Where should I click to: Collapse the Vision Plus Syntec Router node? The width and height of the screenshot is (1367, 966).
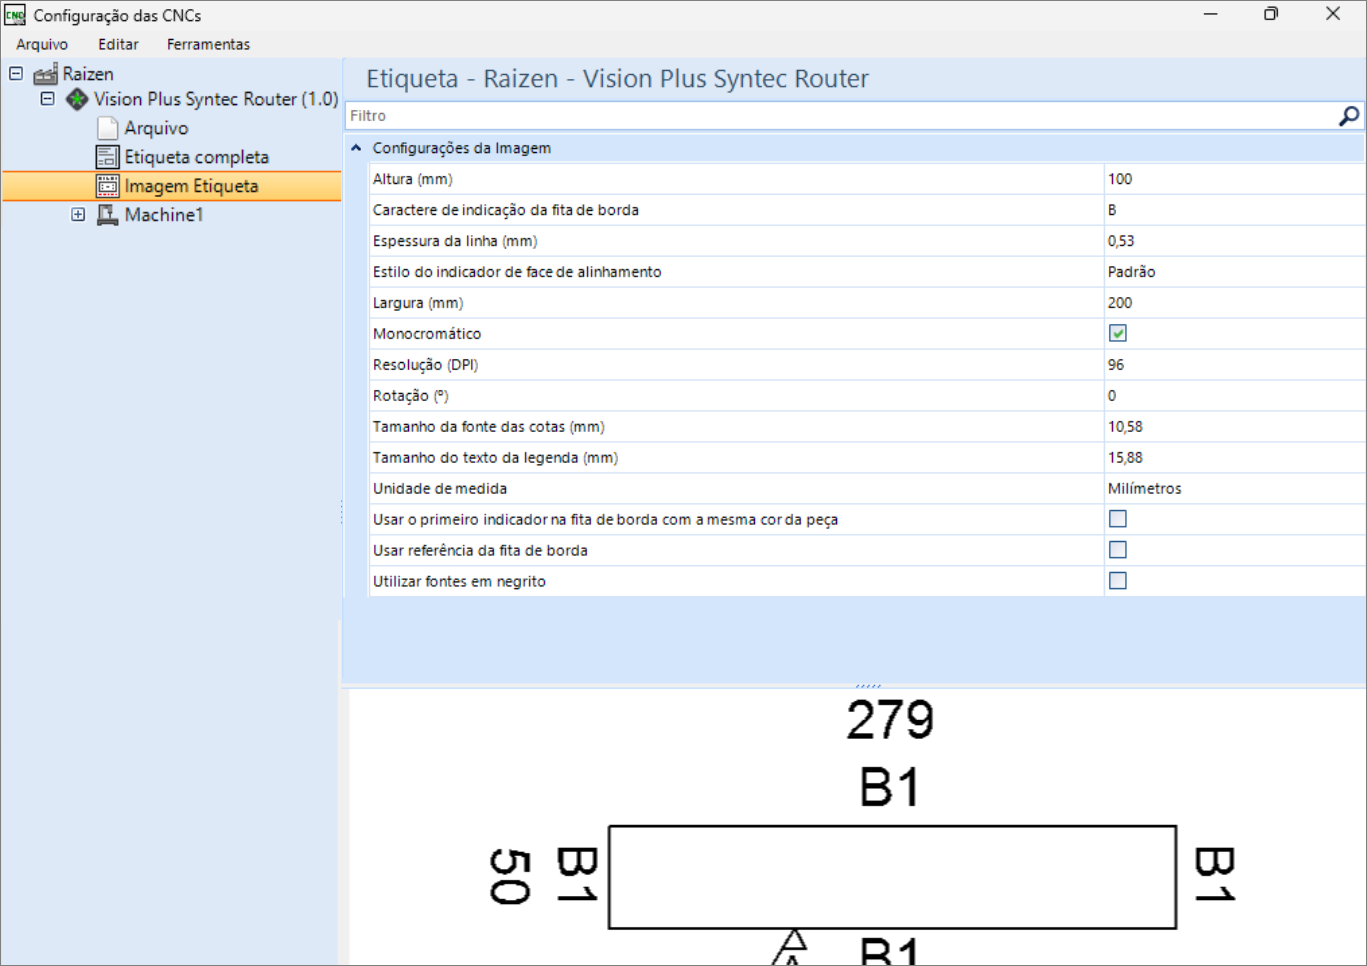[x=47, y=99]
